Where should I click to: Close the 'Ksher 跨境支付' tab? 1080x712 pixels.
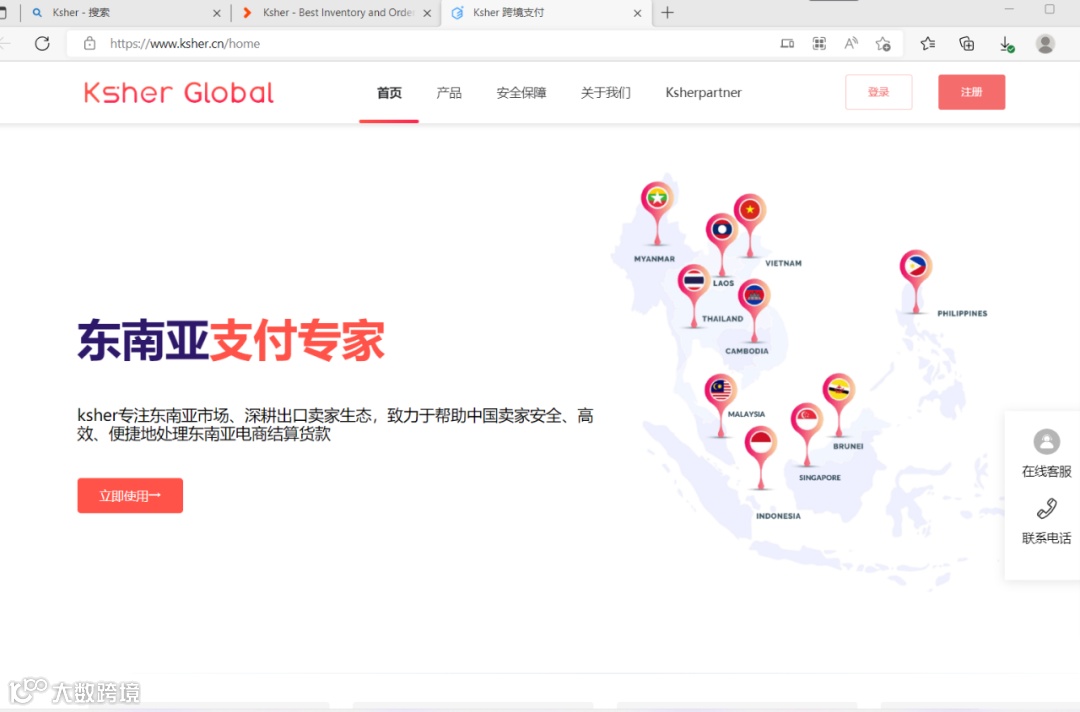[x=637, y=13]
